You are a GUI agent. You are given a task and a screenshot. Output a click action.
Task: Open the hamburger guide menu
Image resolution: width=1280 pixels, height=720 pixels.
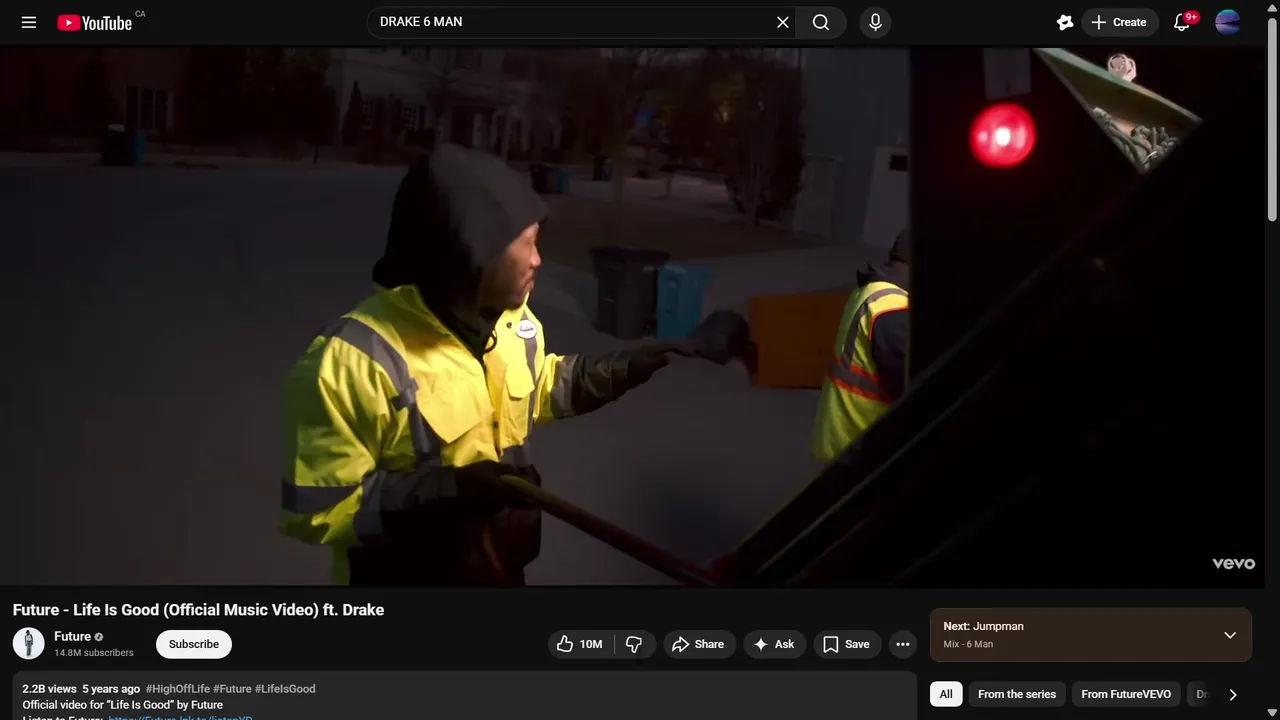pyautogui.click(x=29, y=22)
